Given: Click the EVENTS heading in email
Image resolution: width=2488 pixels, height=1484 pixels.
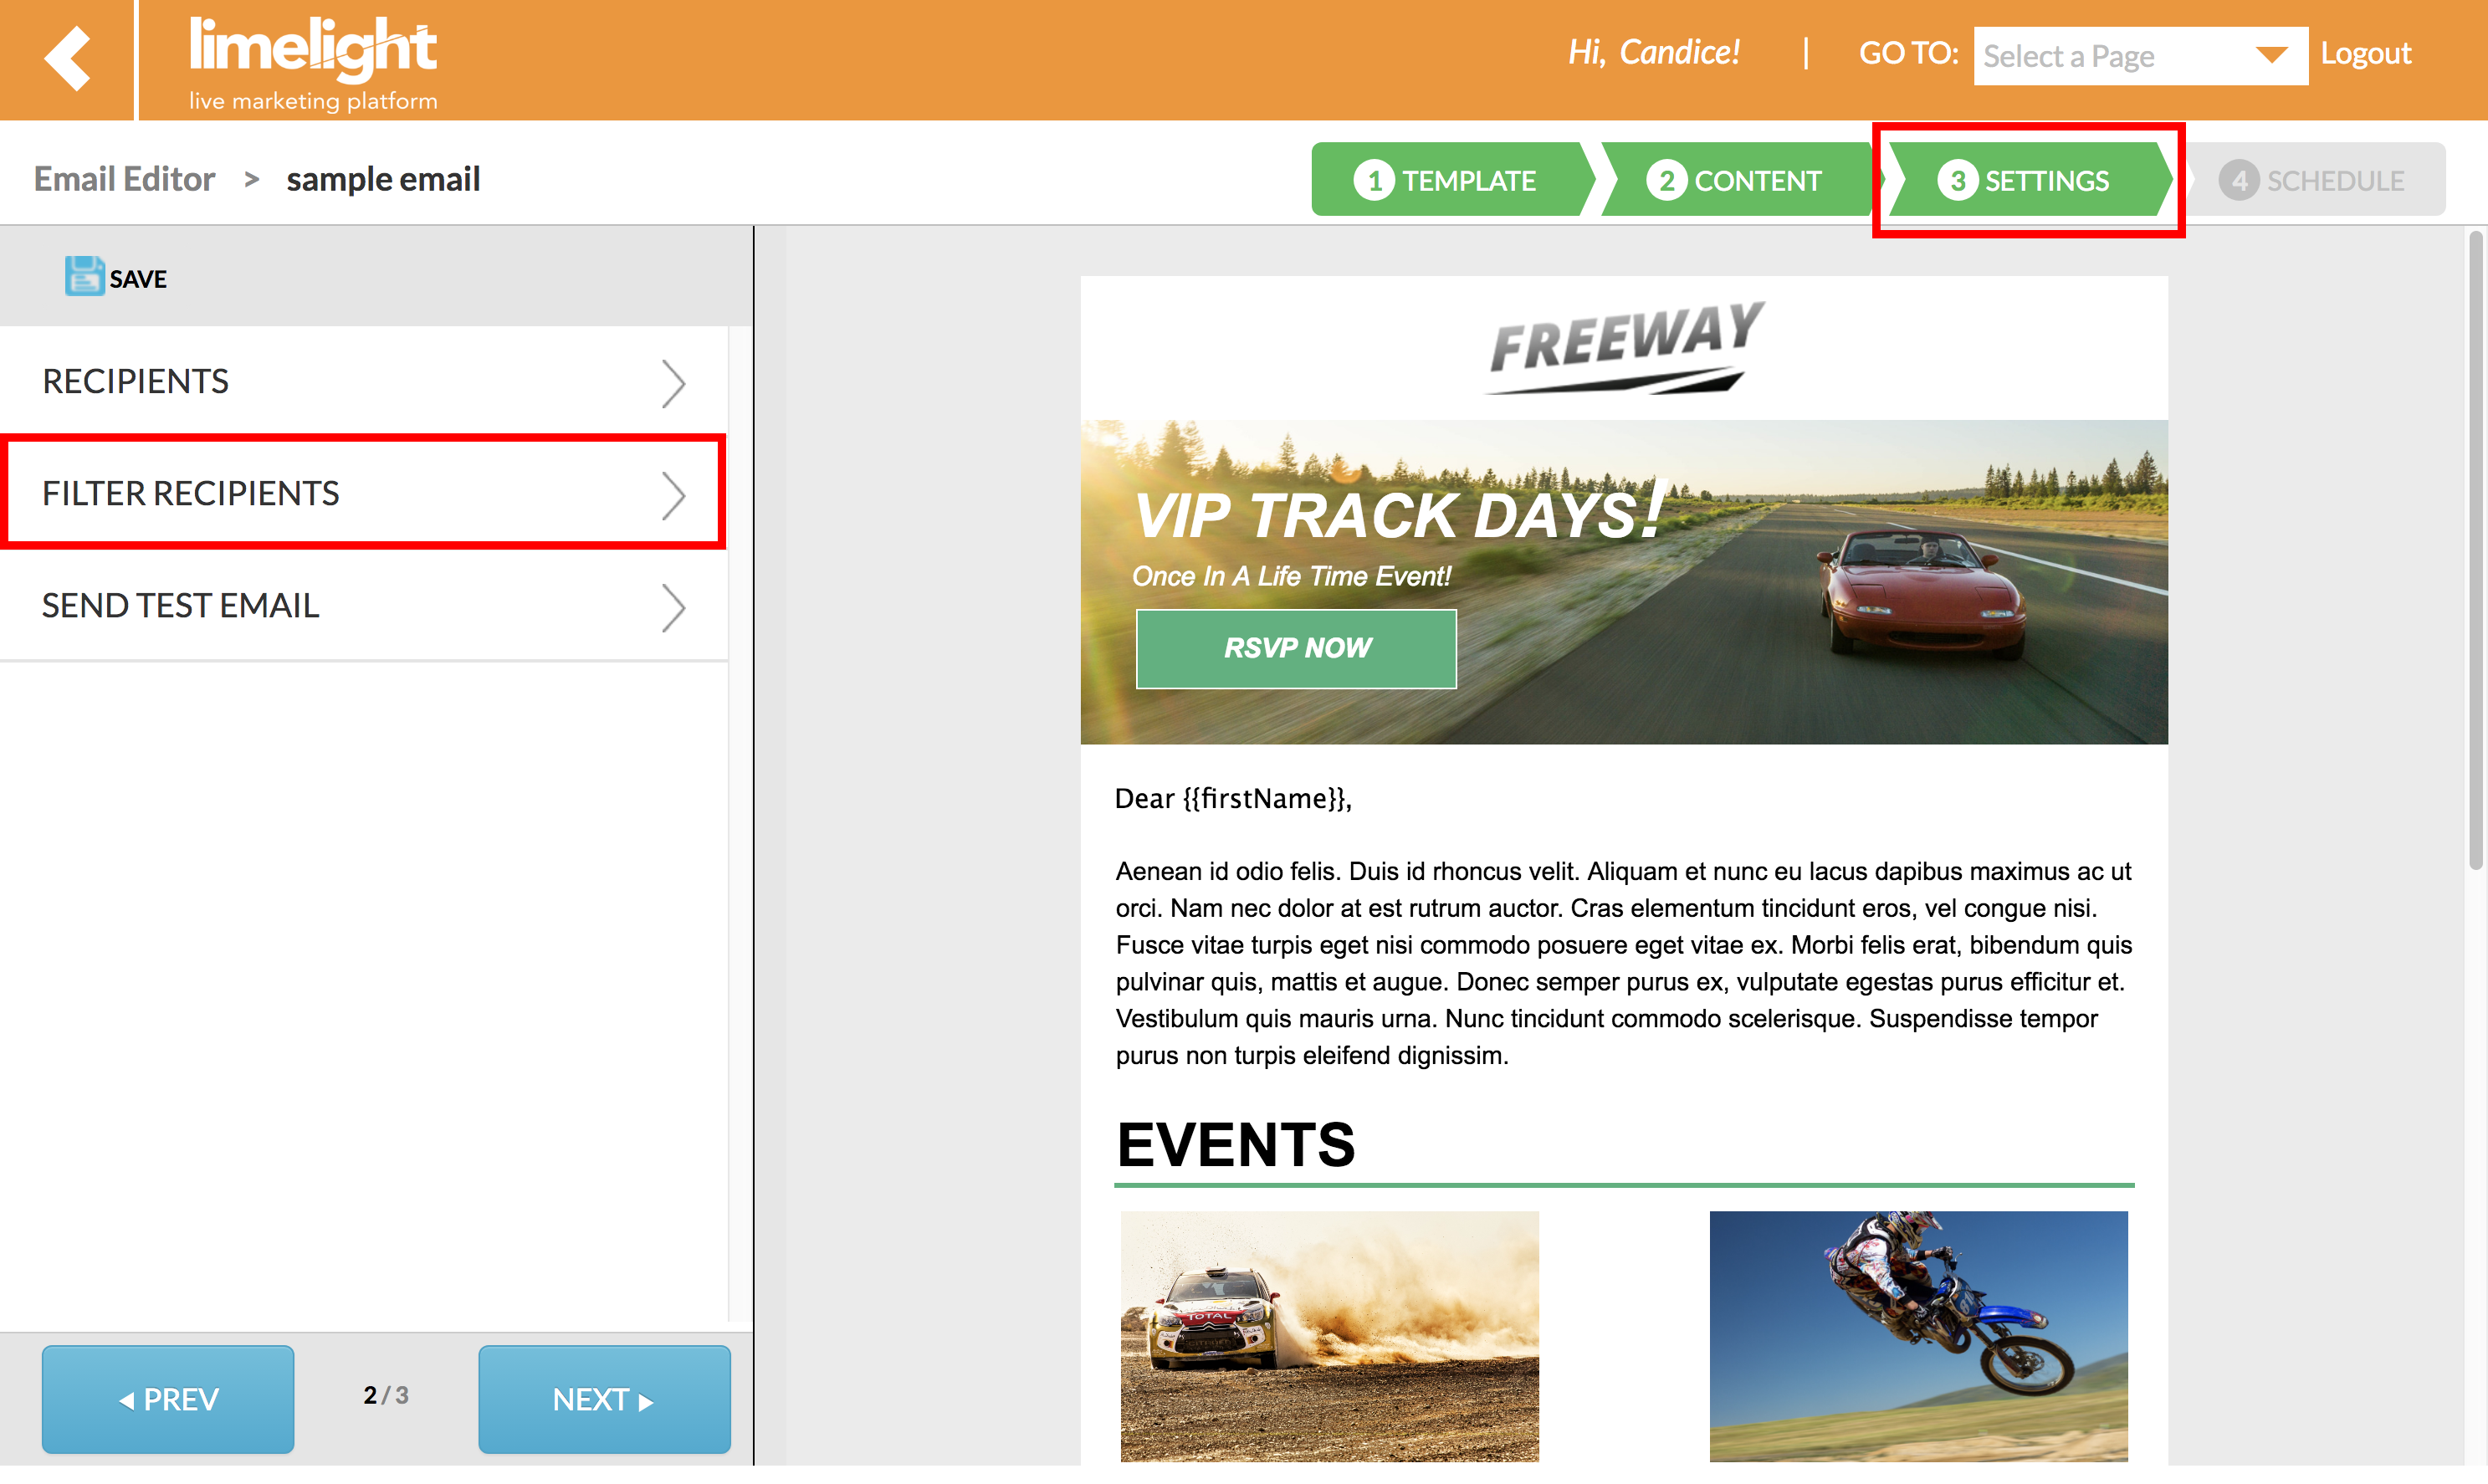Looking at the screenshot, I should pos(1236,1144).
